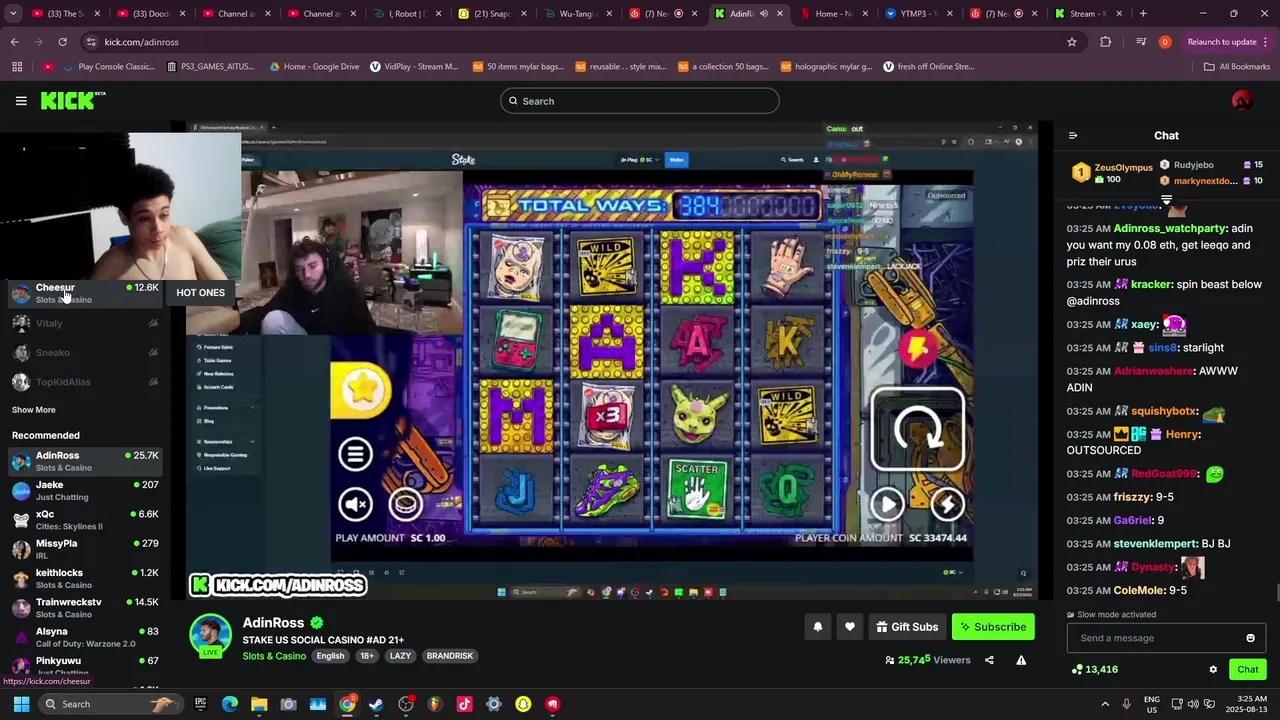The width and height of the screenshot is (1280, 720).
Task: Show hidden system tray icons chevron
Action: [x=1105, y=704]
